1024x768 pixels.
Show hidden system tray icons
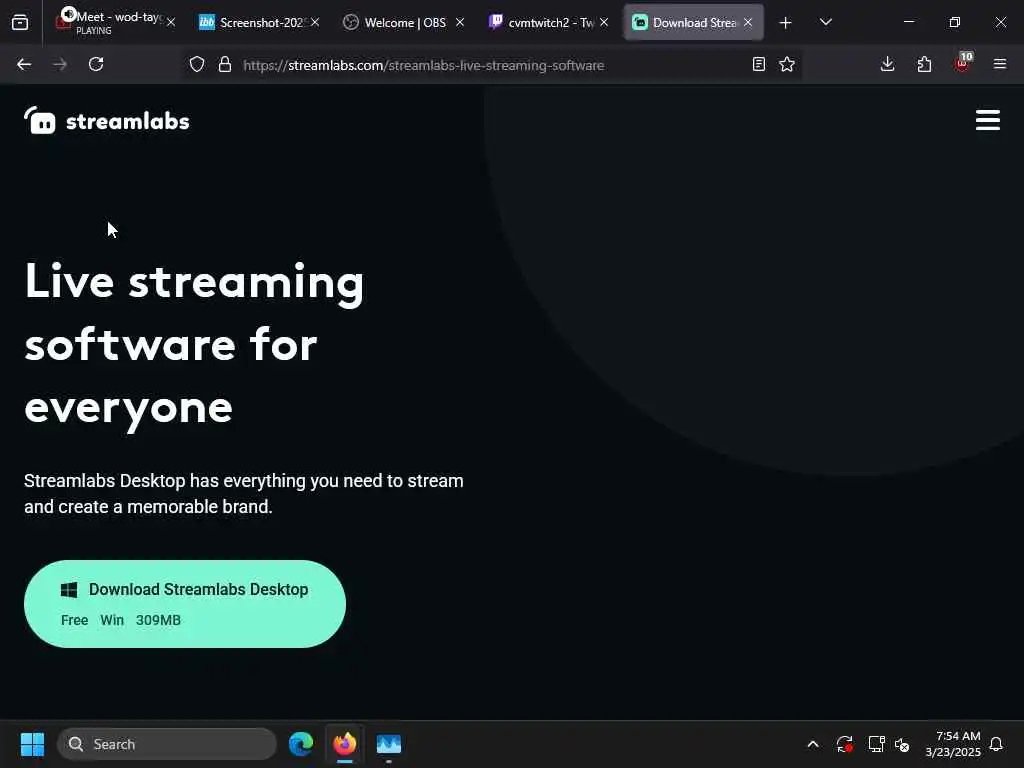(x=813, y=744)
